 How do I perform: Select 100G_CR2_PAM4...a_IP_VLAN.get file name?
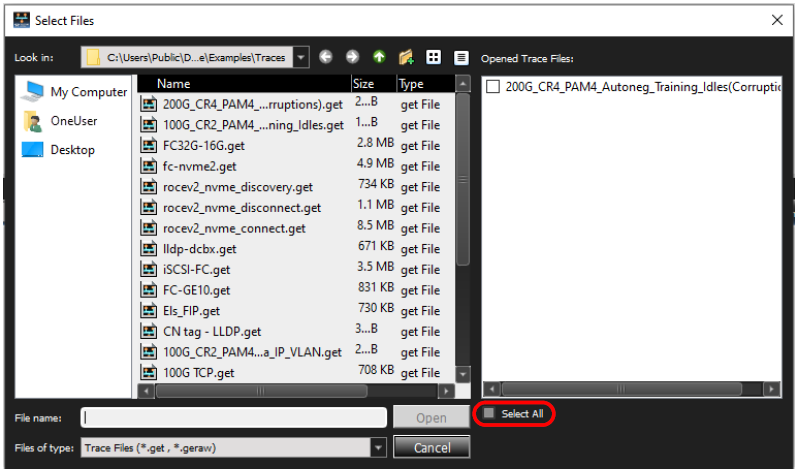[252, 352]
